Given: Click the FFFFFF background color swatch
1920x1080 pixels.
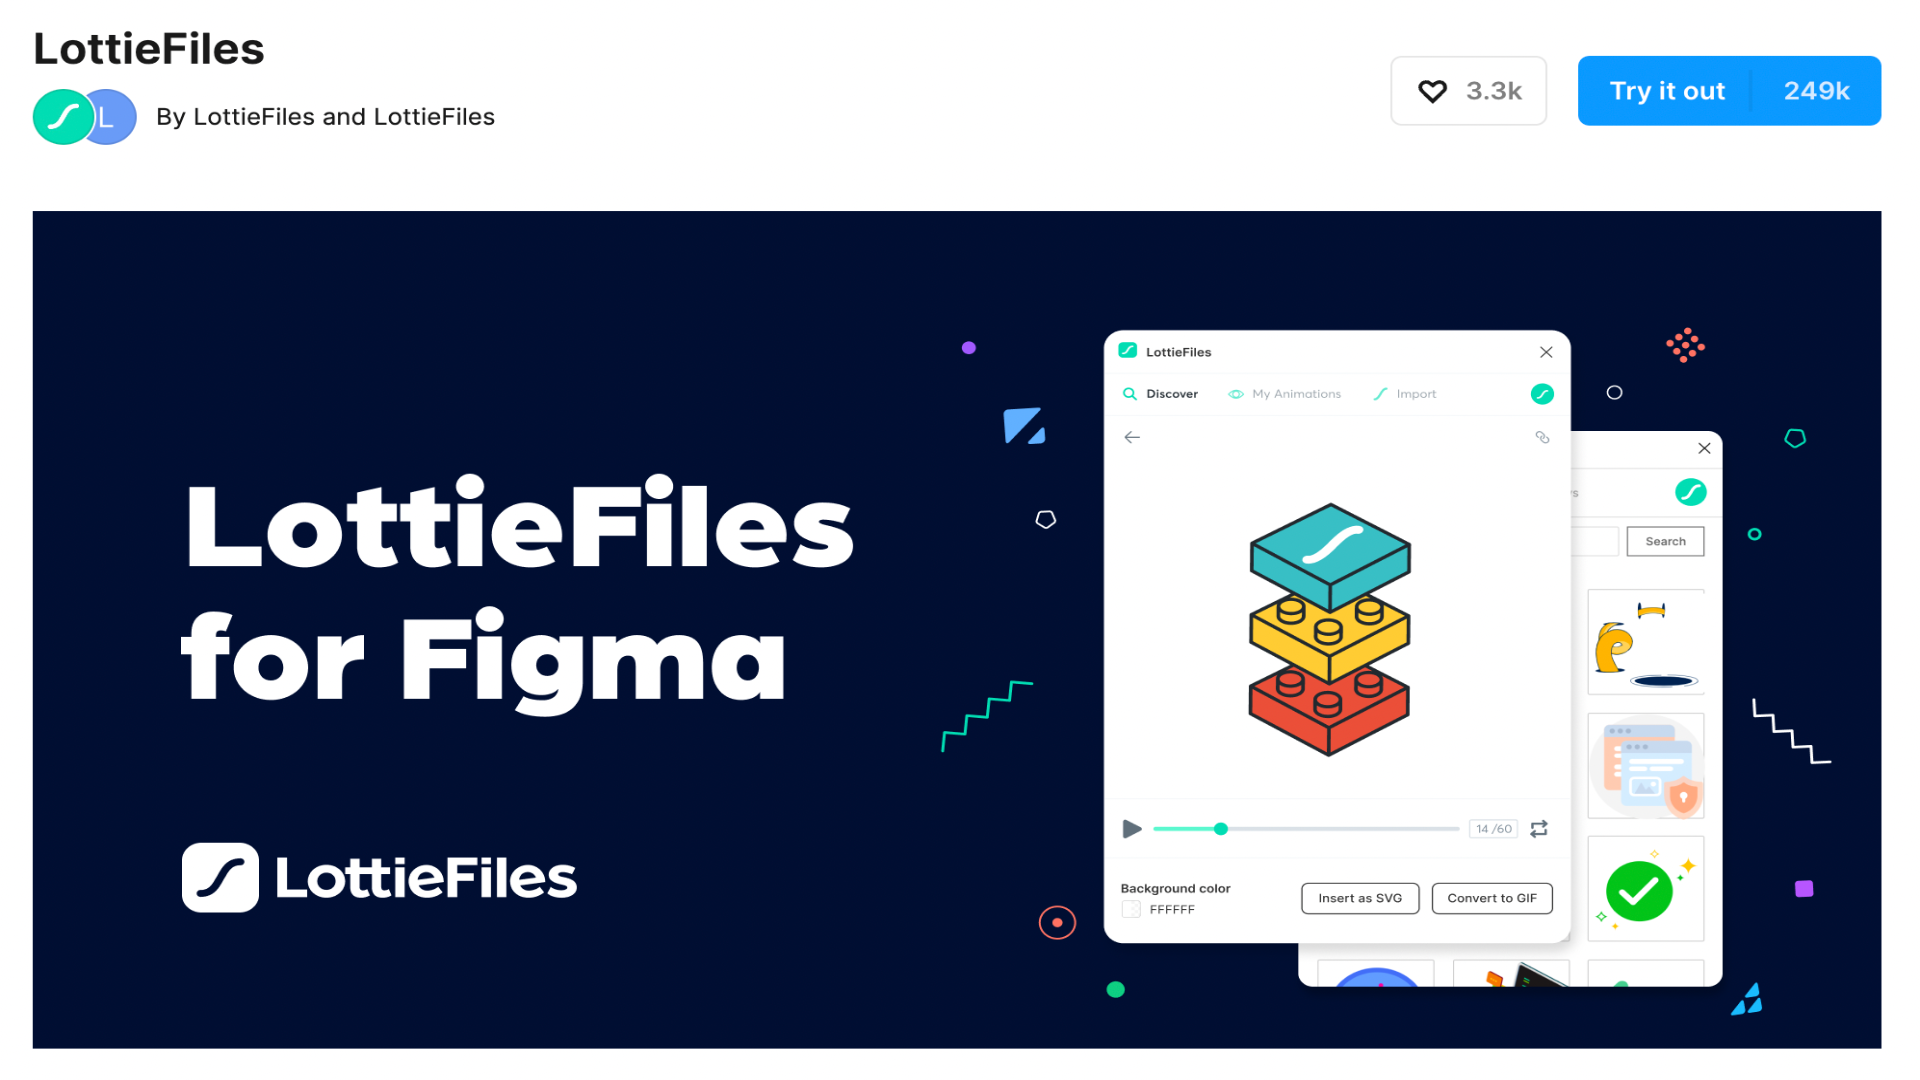Looking at the screenshot, I should point(1130,910).
